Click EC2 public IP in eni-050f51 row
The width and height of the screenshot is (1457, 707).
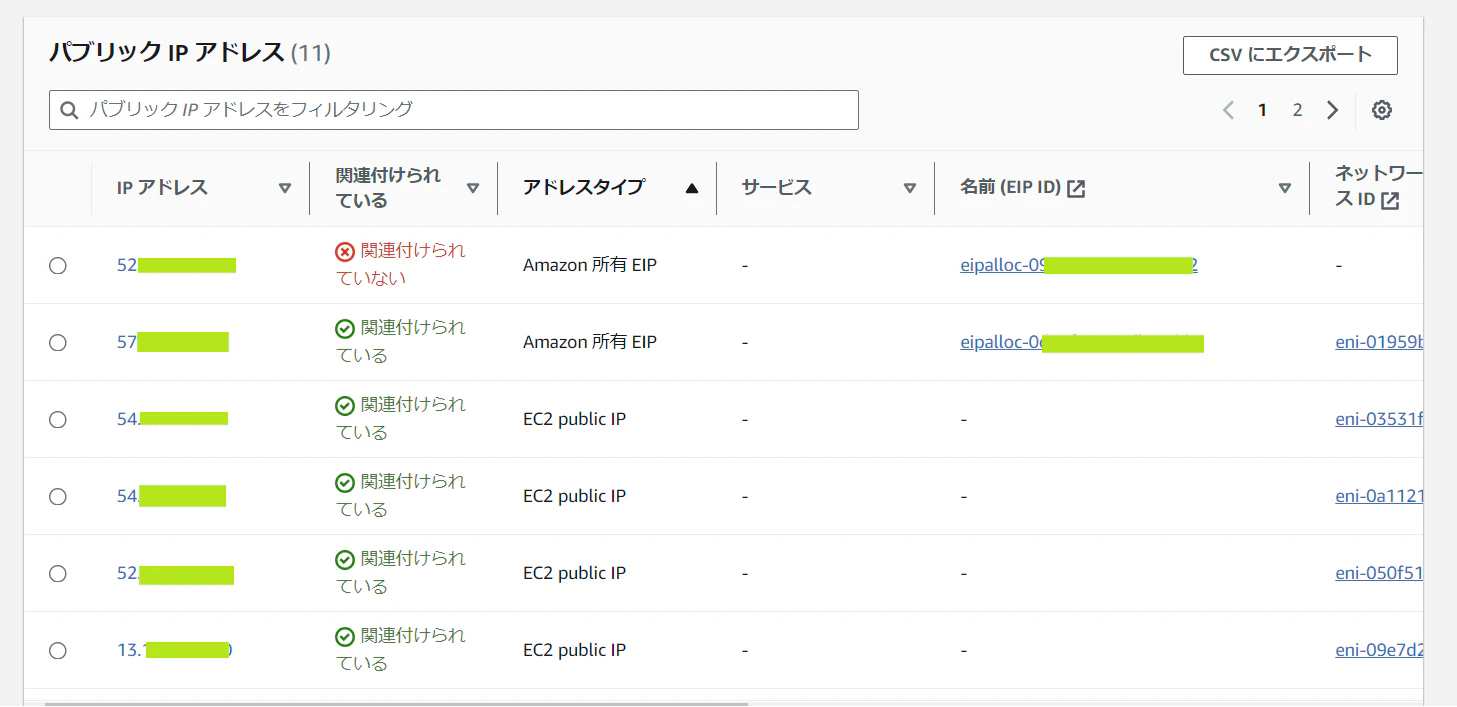[x=574, y=573]
